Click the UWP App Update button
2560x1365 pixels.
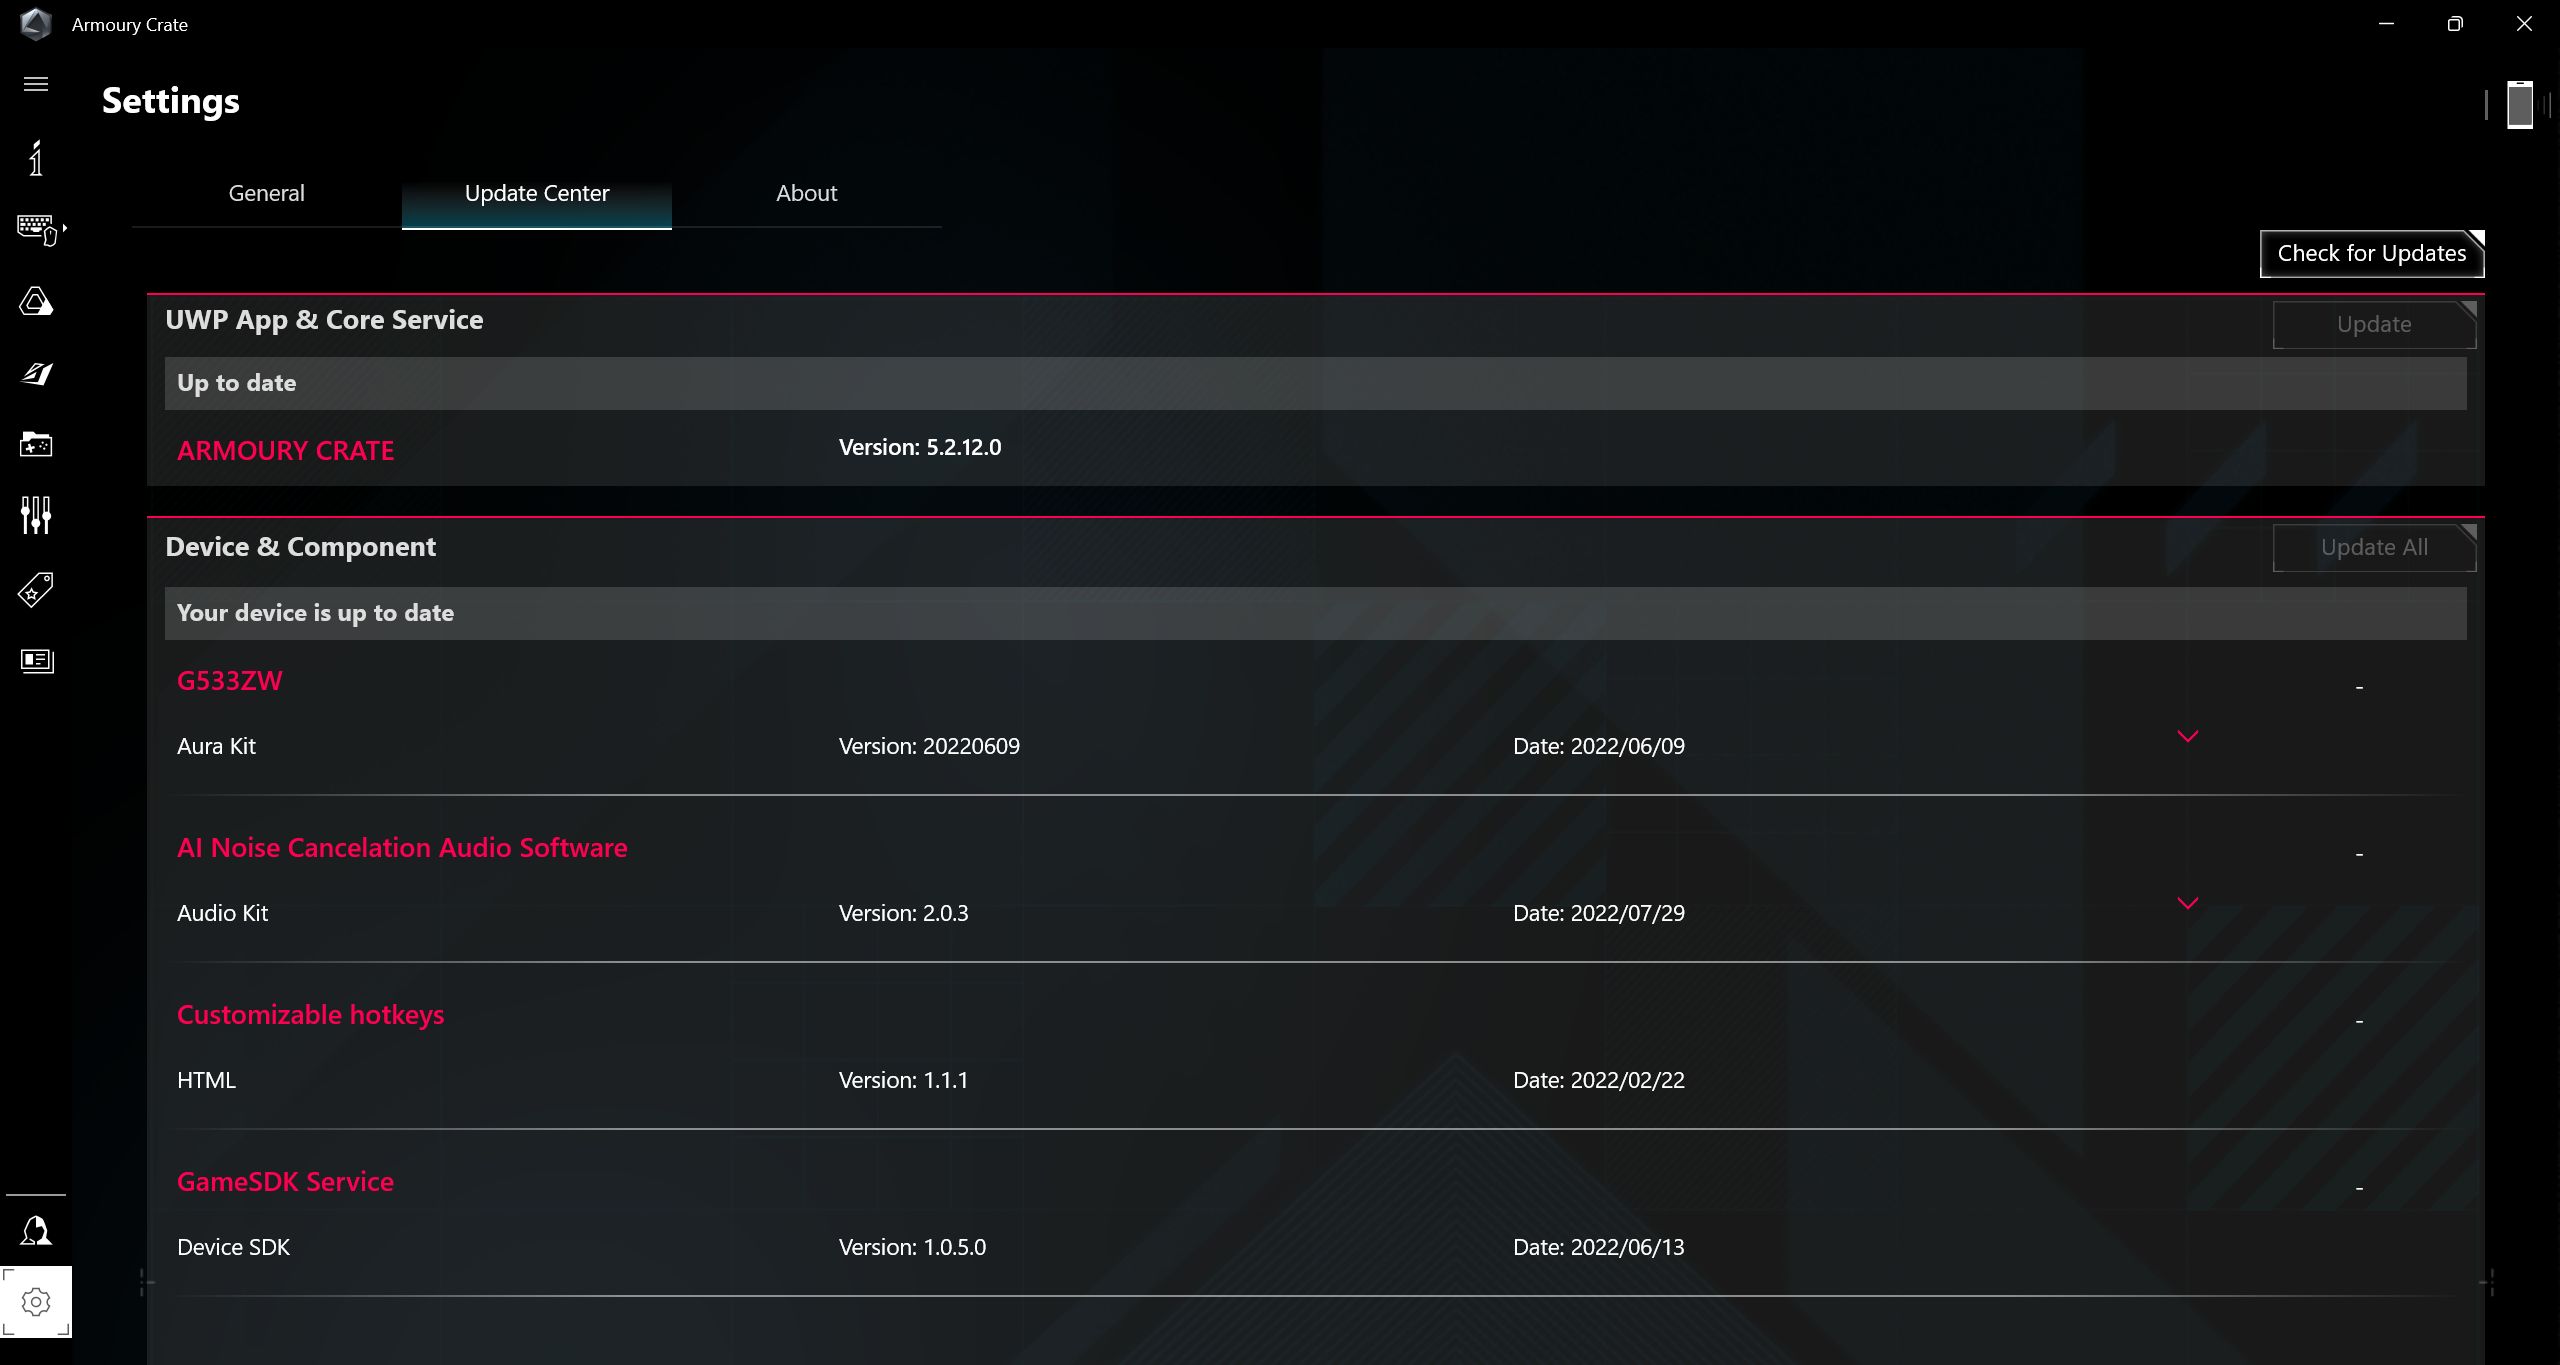pos(2374,323)
